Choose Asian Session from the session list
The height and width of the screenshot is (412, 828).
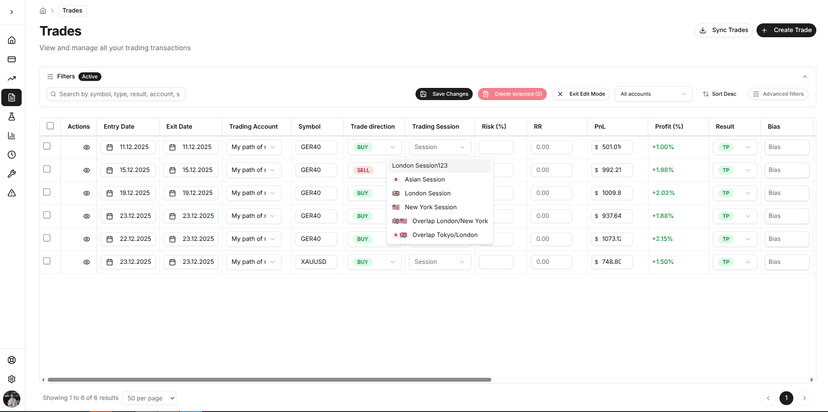click(x=440, y=180)
